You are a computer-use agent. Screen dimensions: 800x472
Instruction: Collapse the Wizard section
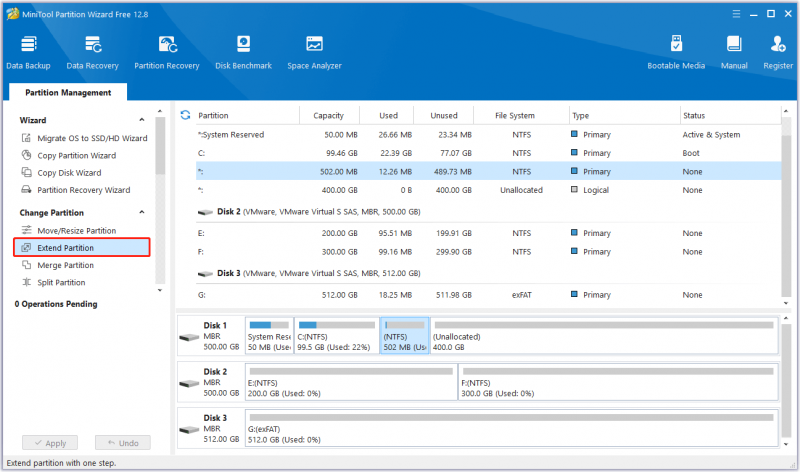click(142, 120)
